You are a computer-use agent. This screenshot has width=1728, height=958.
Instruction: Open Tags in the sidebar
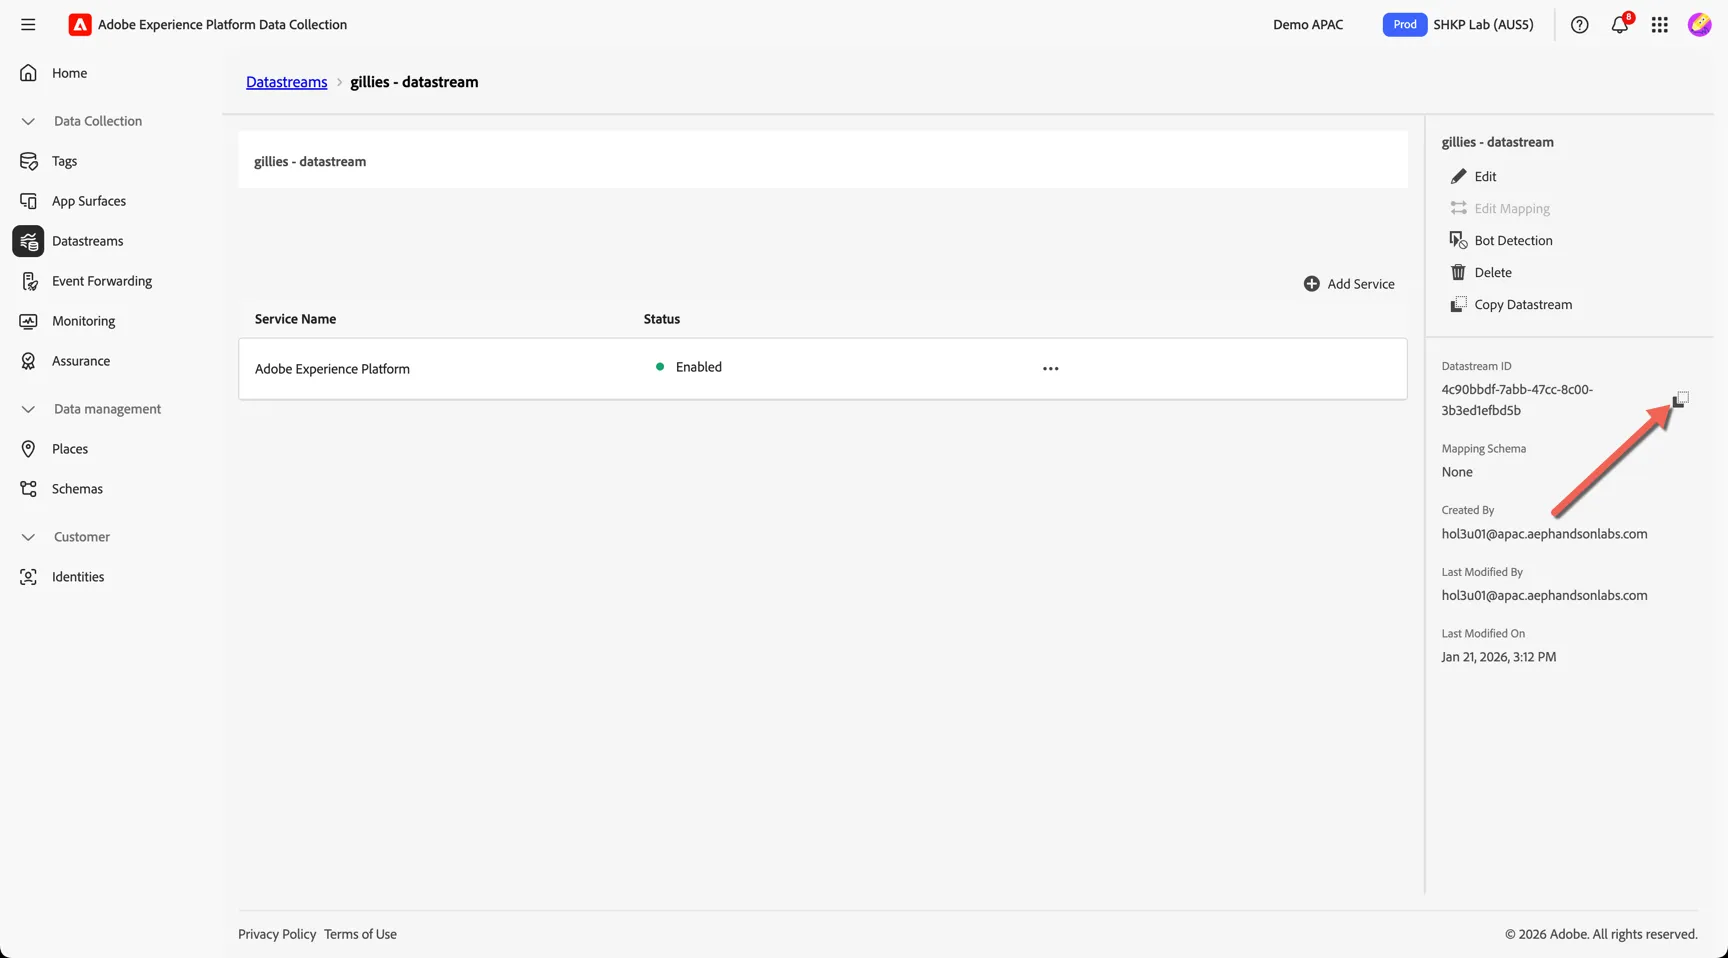(64, 161)
